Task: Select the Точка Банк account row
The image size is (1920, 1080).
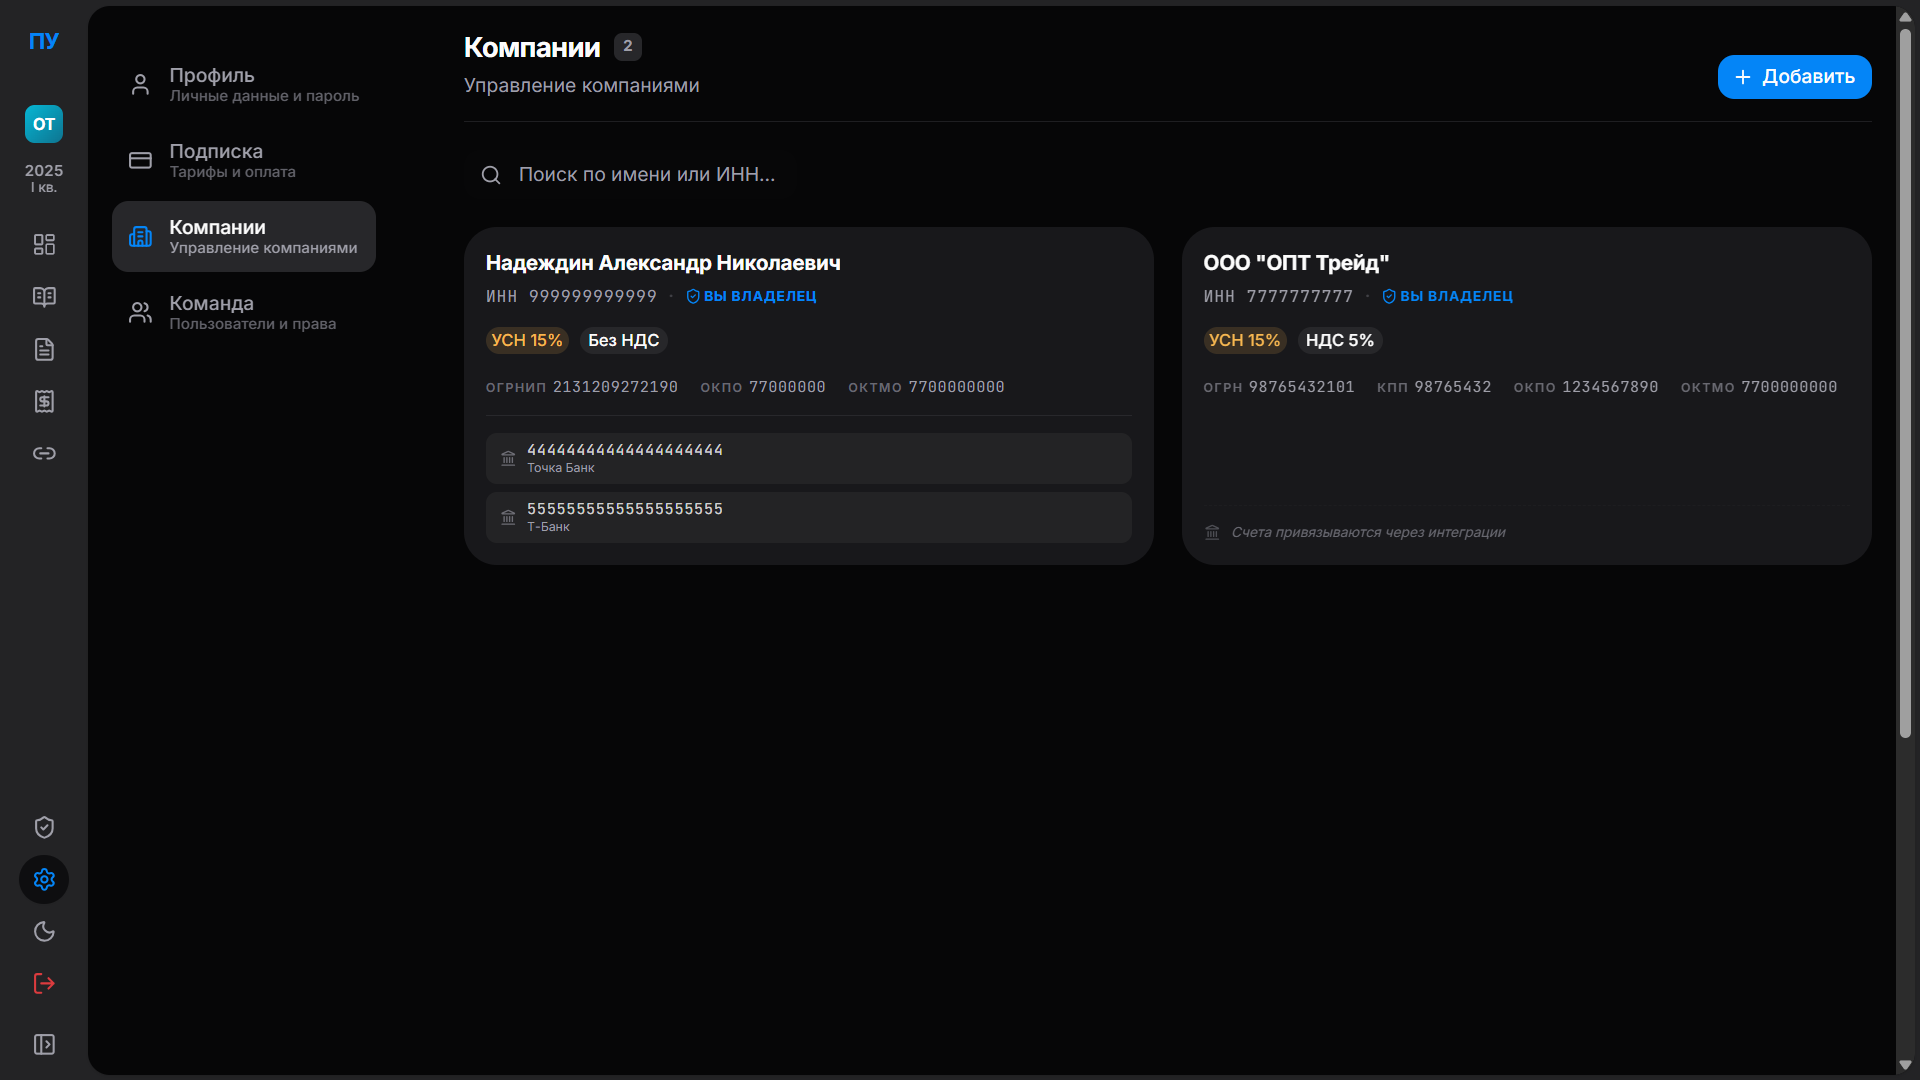Action: point(808,459)
